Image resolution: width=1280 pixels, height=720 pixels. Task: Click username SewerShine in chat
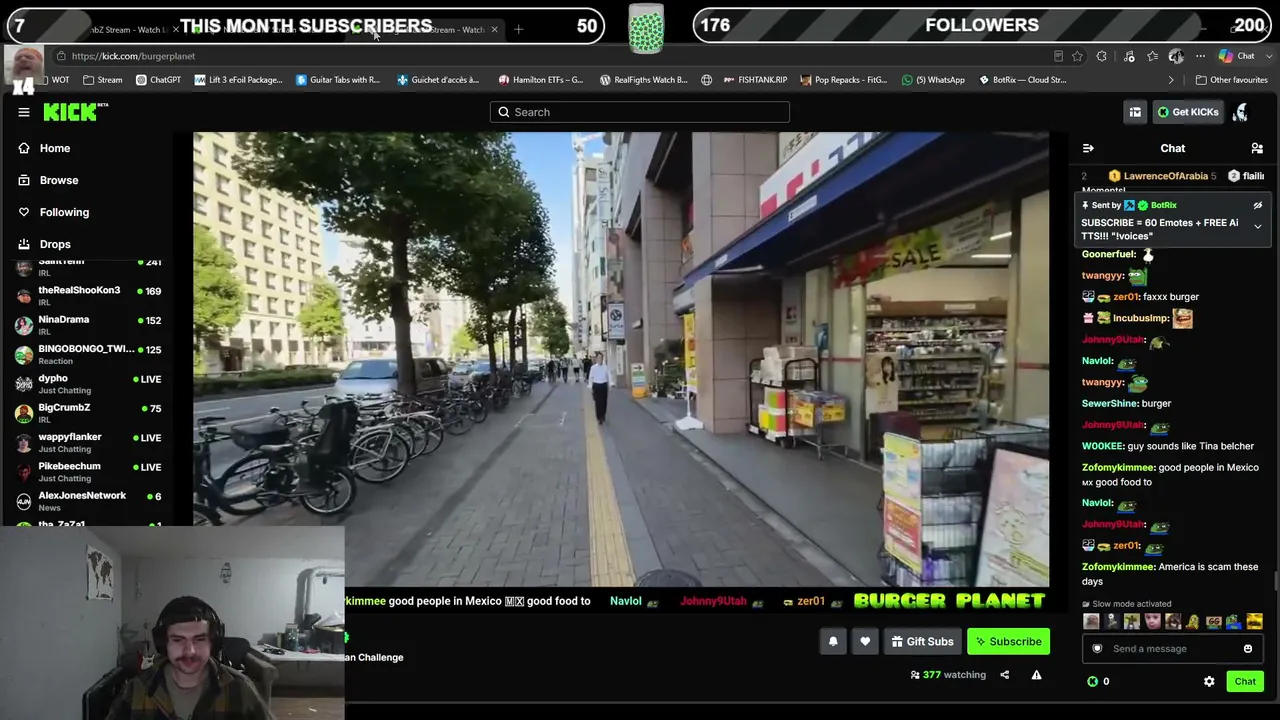tap(1109, 404)
